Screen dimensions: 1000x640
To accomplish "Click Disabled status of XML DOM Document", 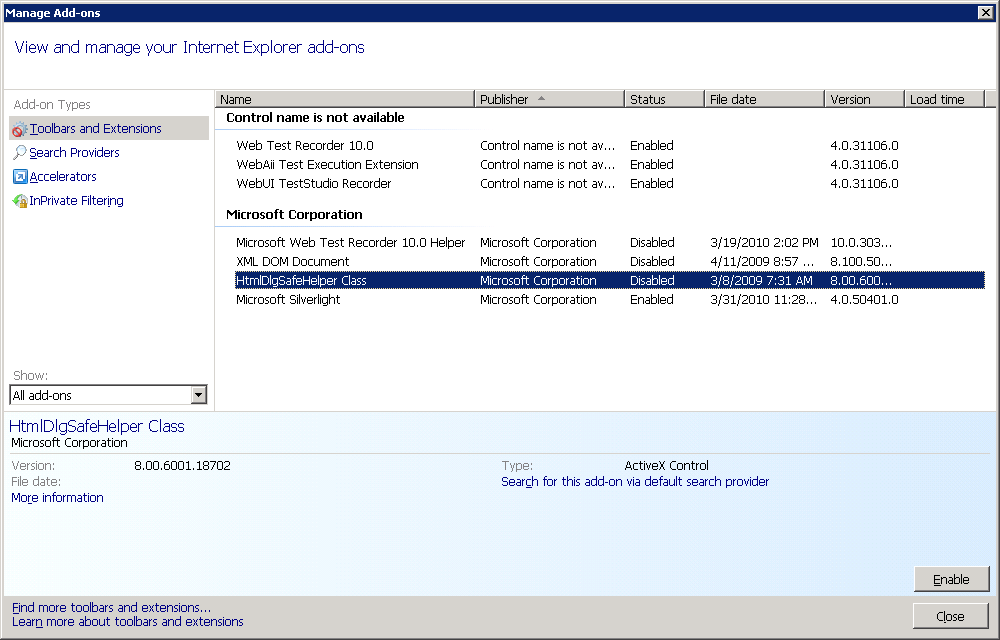I will coord(652,261).
